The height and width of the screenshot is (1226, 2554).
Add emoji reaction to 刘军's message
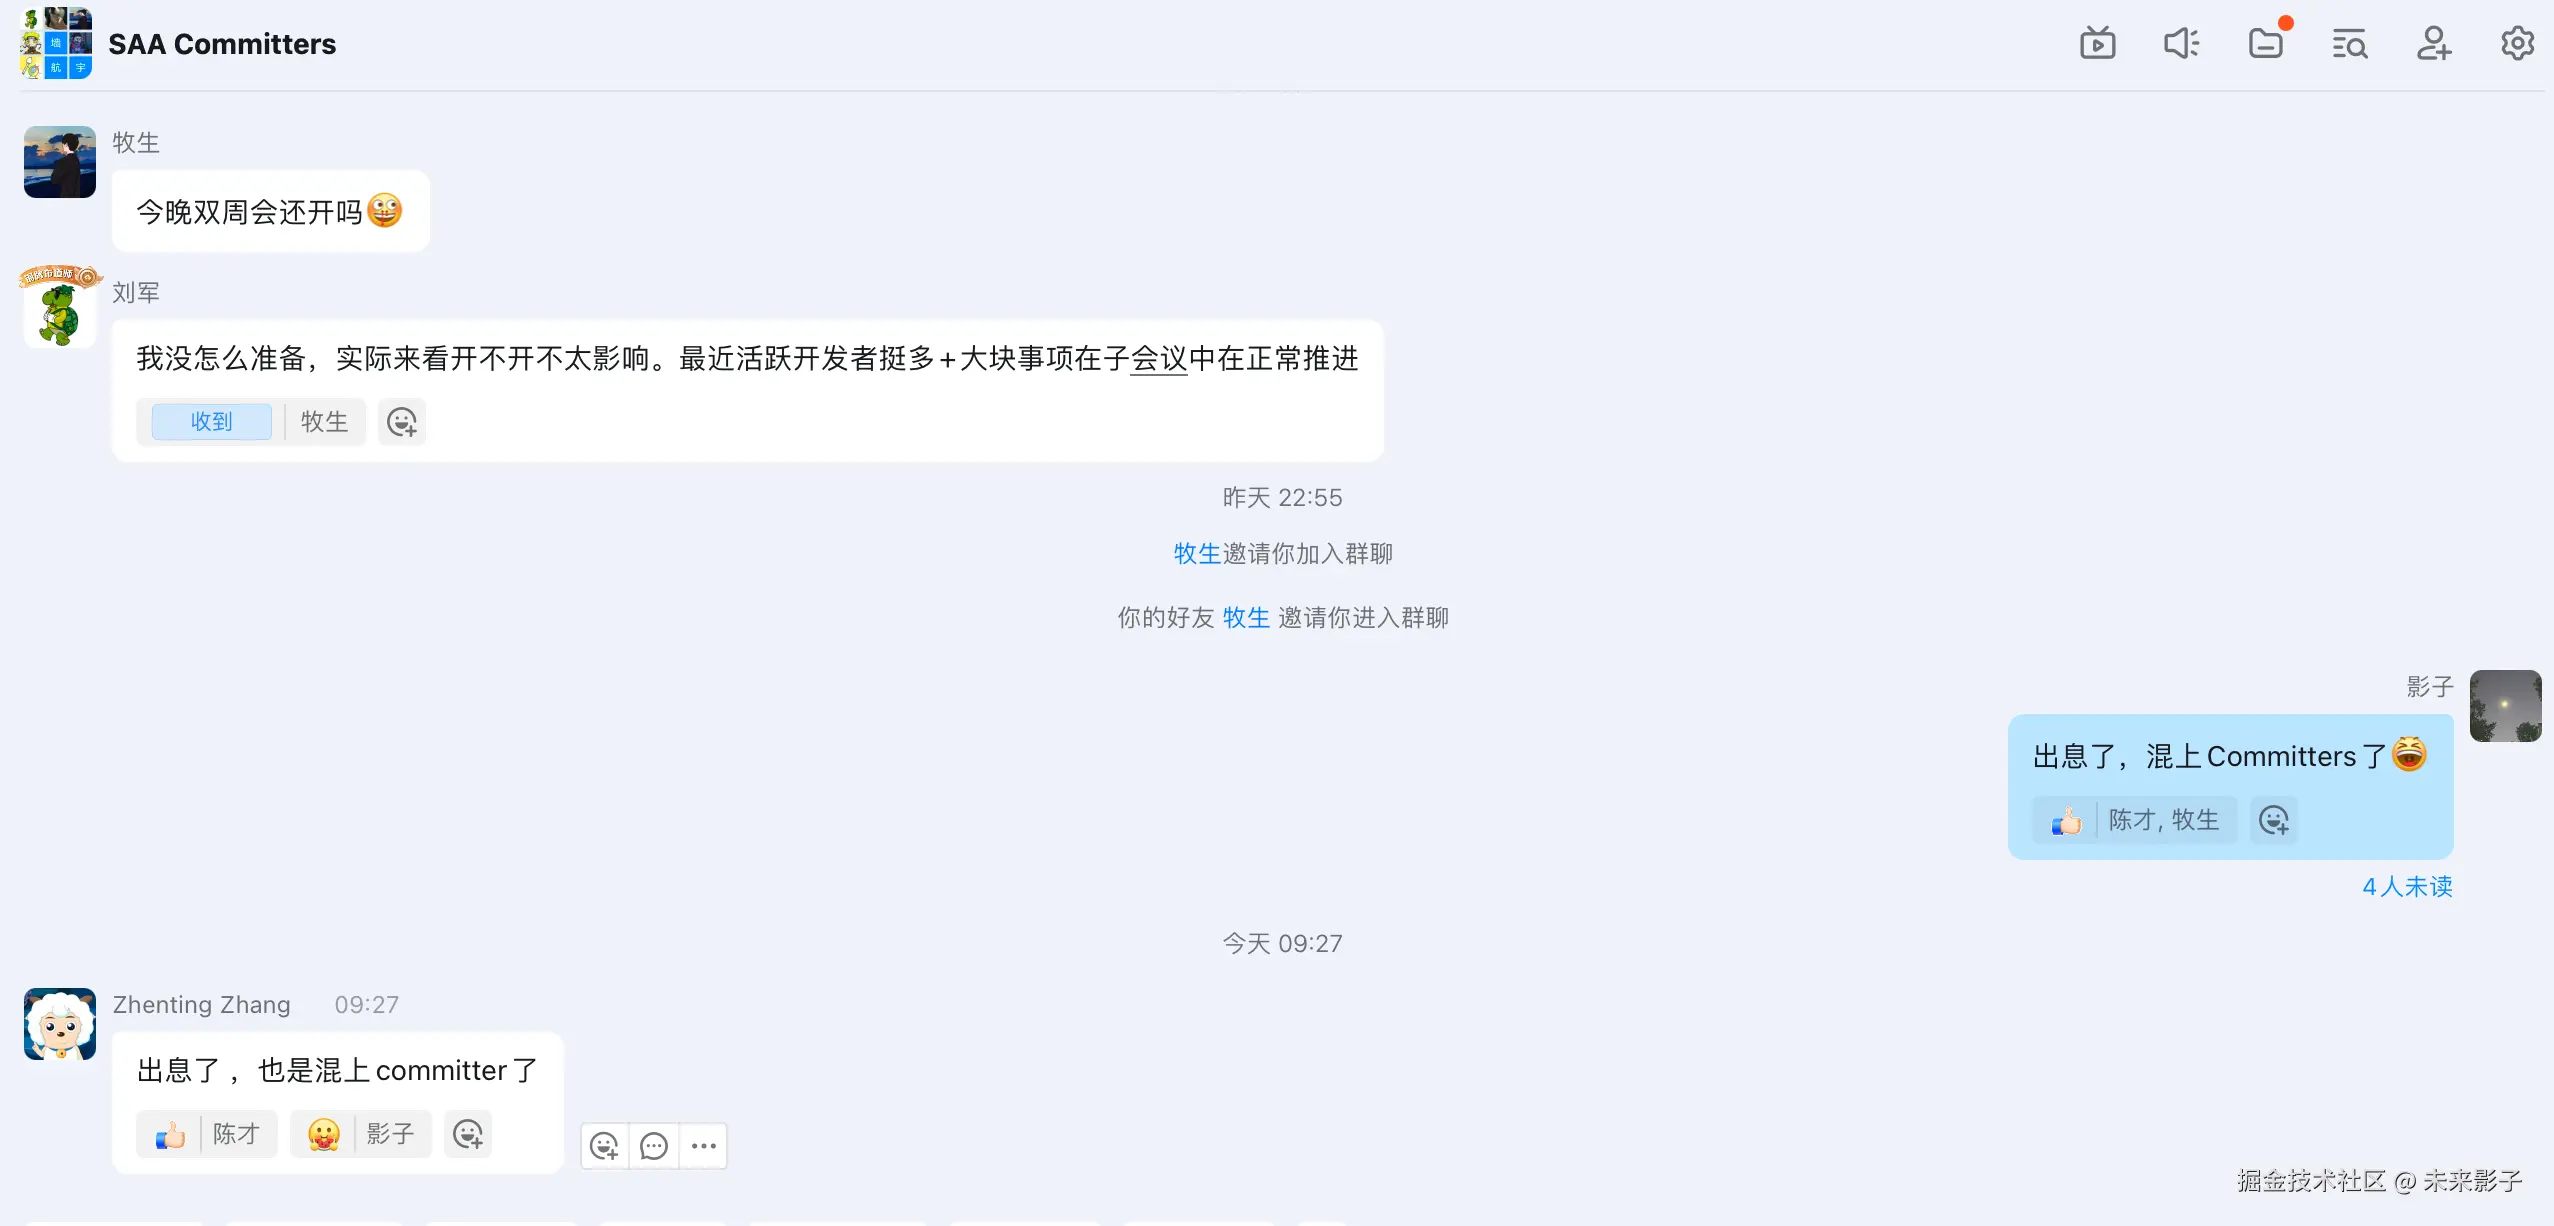tap(402, 422)
